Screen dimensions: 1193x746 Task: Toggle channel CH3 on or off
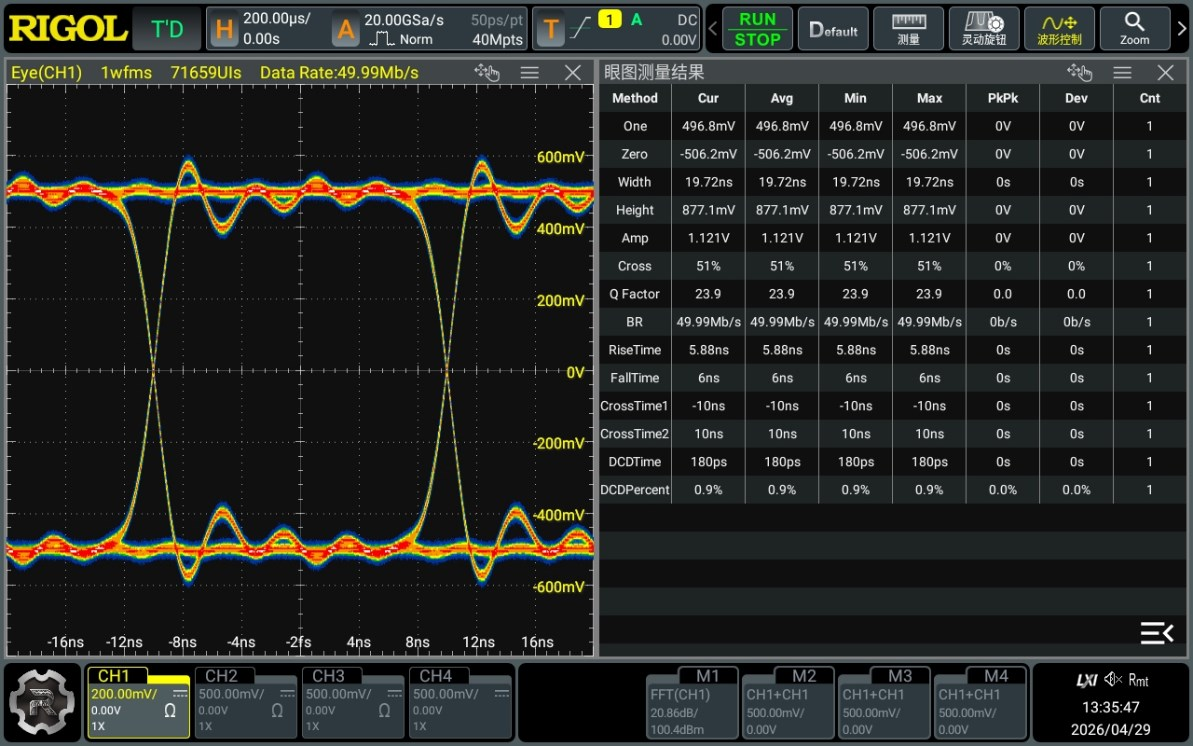coord(352,703)
